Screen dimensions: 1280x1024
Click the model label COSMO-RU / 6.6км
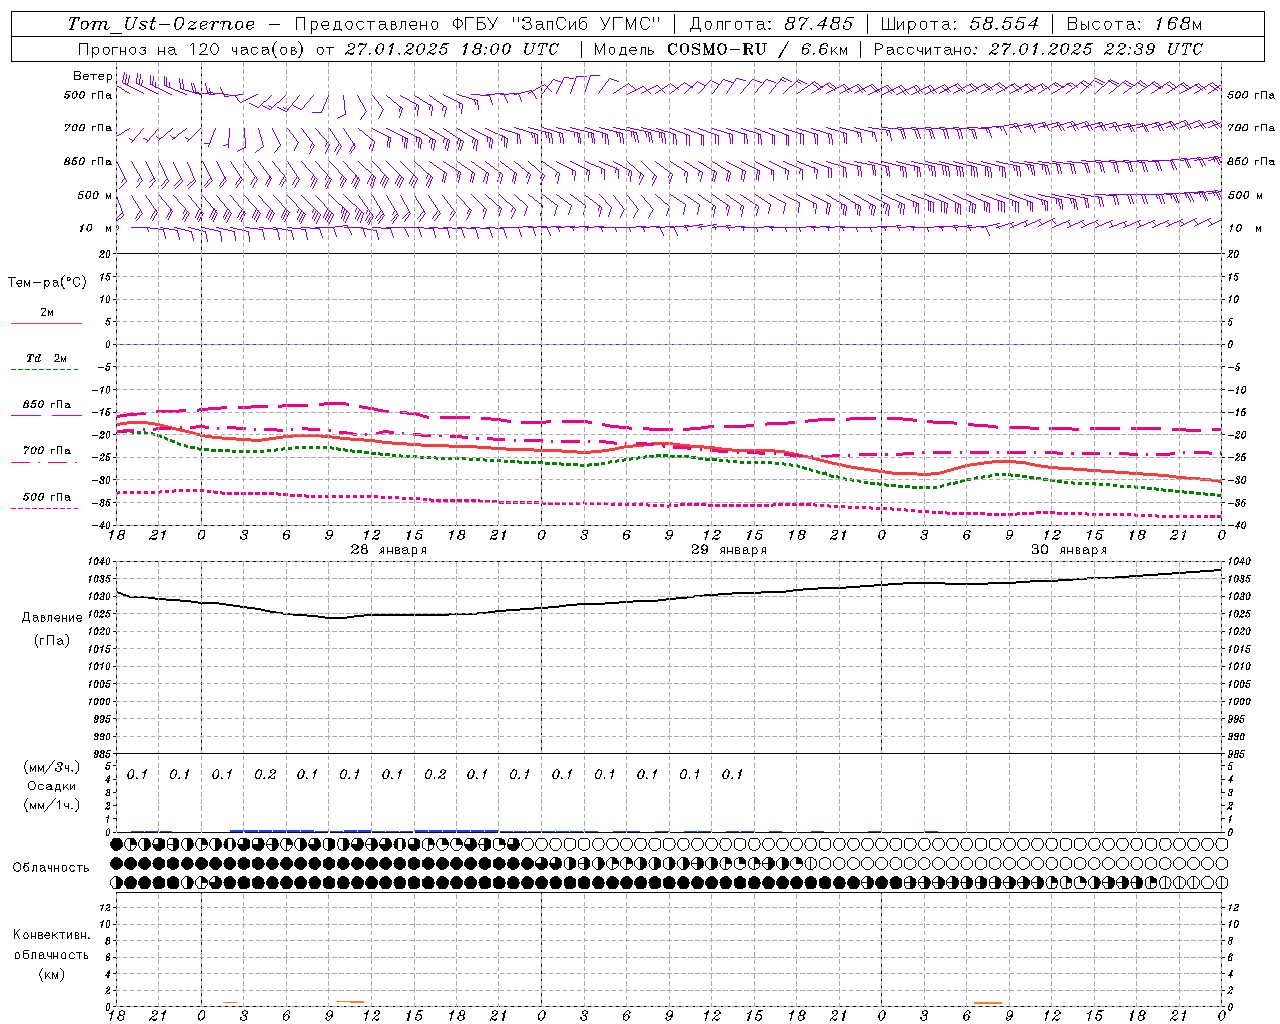pyautogui.click(x=757, y=49)
